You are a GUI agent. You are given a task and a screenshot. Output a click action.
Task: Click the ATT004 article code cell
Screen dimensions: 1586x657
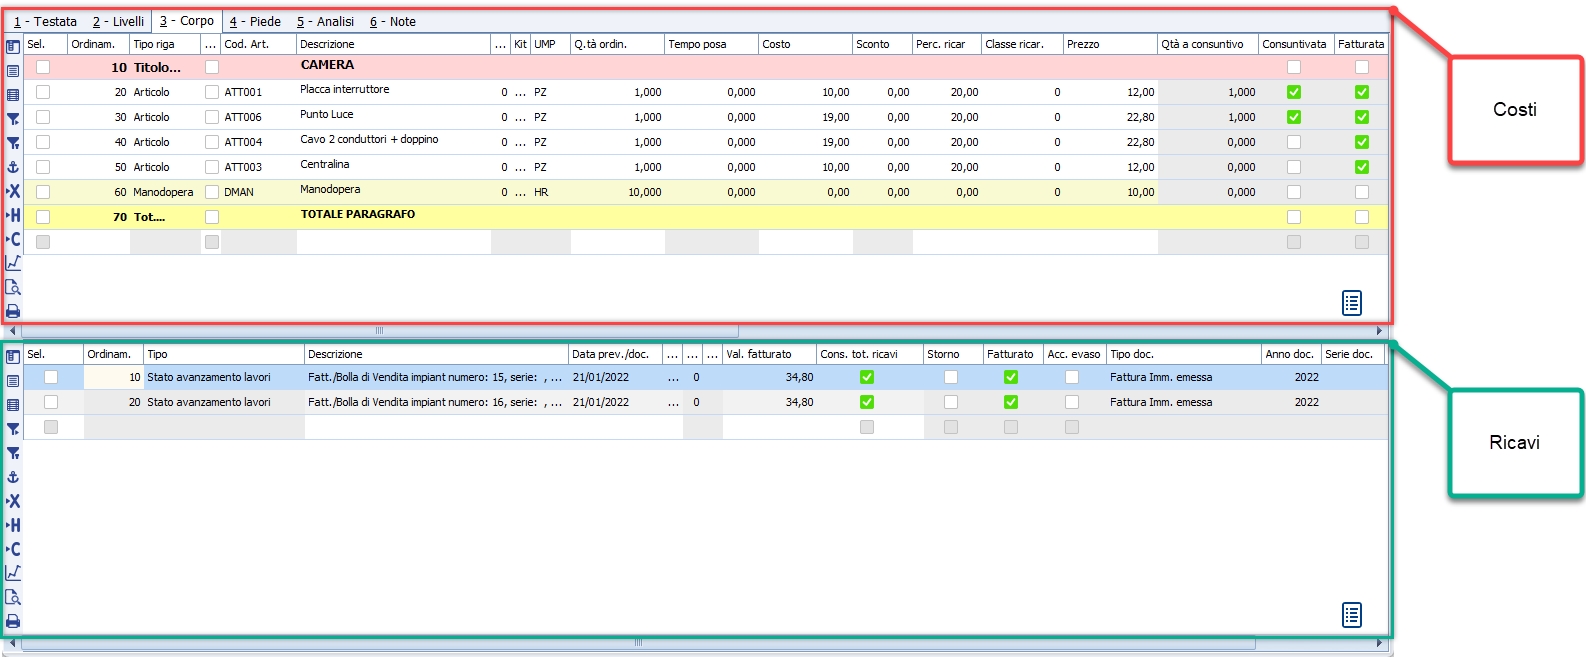click(x=244, y=142)
